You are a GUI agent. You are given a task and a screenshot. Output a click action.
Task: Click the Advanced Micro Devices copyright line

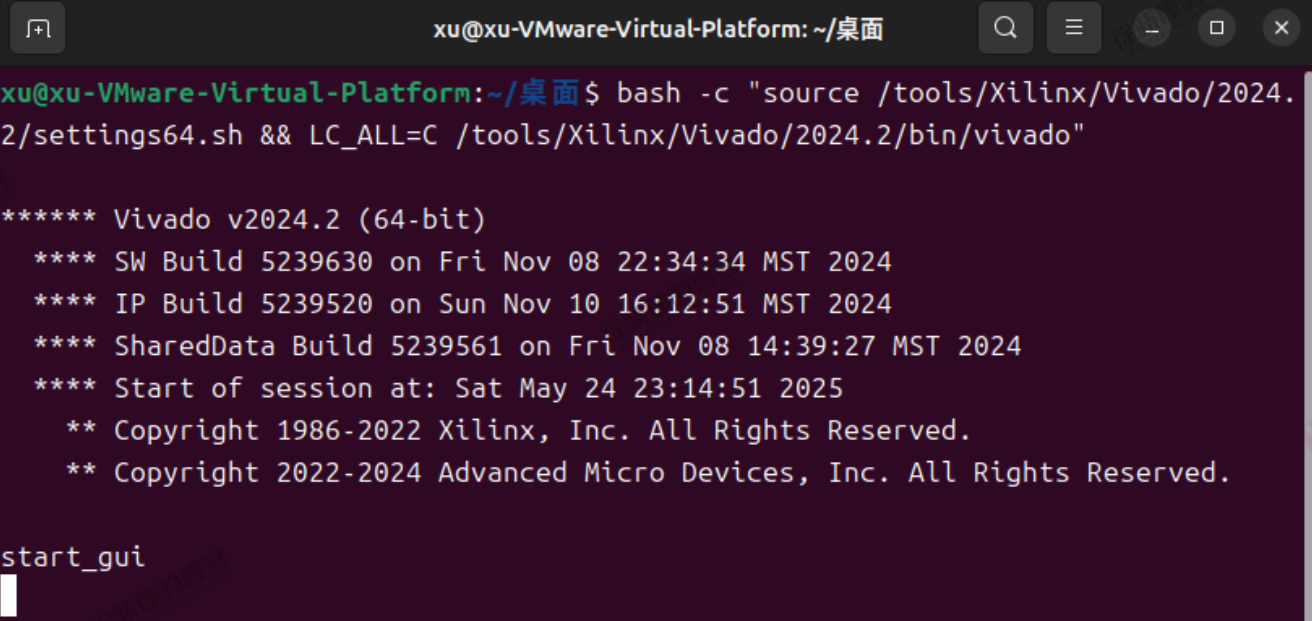(x=672, y=472)
